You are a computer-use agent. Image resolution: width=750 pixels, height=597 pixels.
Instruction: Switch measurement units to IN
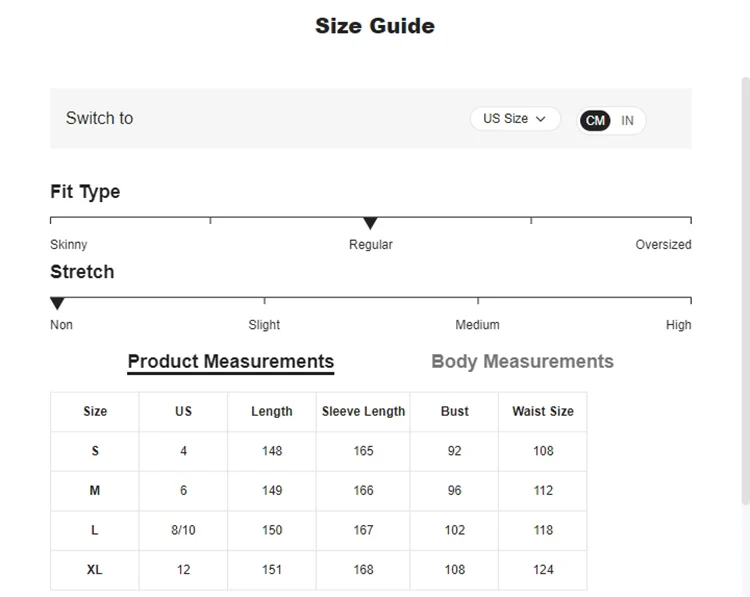tap(628, 121)
